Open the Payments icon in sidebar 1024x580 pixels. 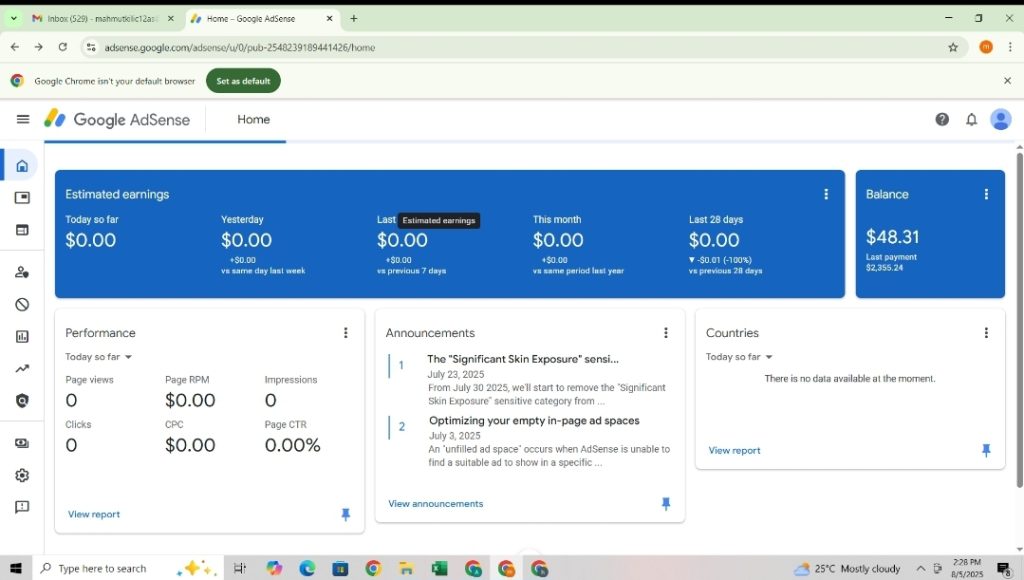(22, 443)
